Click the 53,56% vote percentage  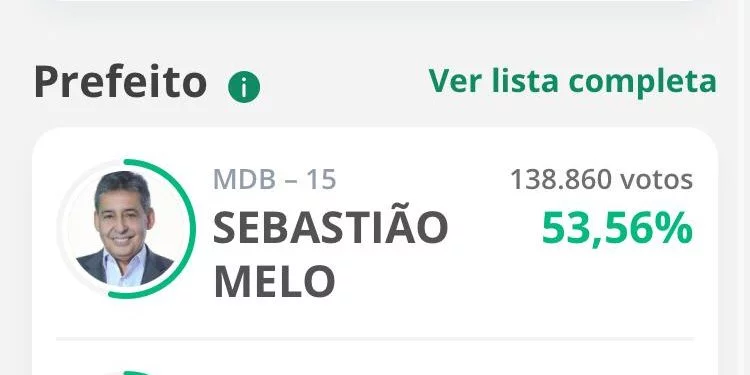click(617, 229)
